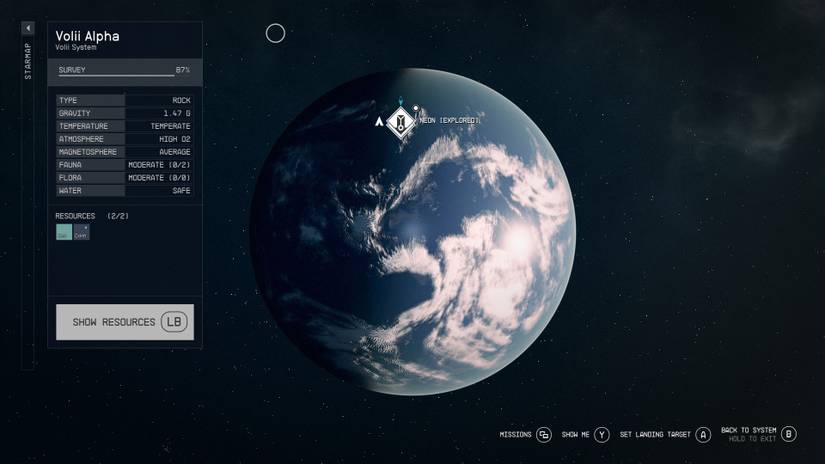The width and height of the screenshot is (825, 464).
Task: Collapse the panel with the left arrow
Action: (x=27, y=29)
